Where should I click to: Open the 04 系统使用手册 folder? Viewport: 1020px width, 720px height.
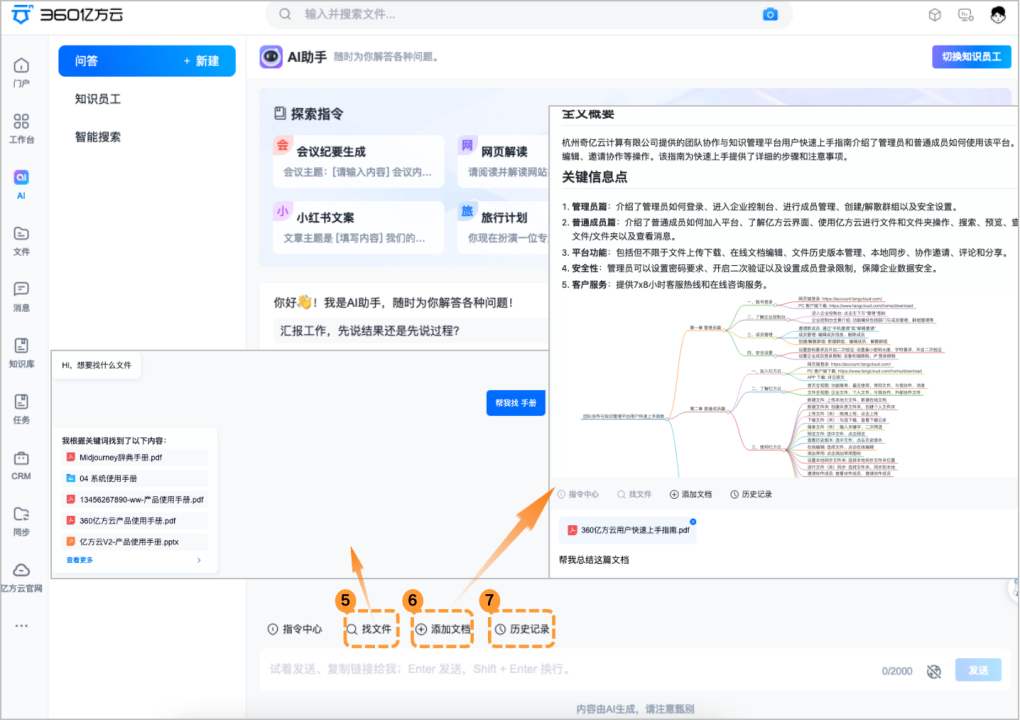(136, 479)
